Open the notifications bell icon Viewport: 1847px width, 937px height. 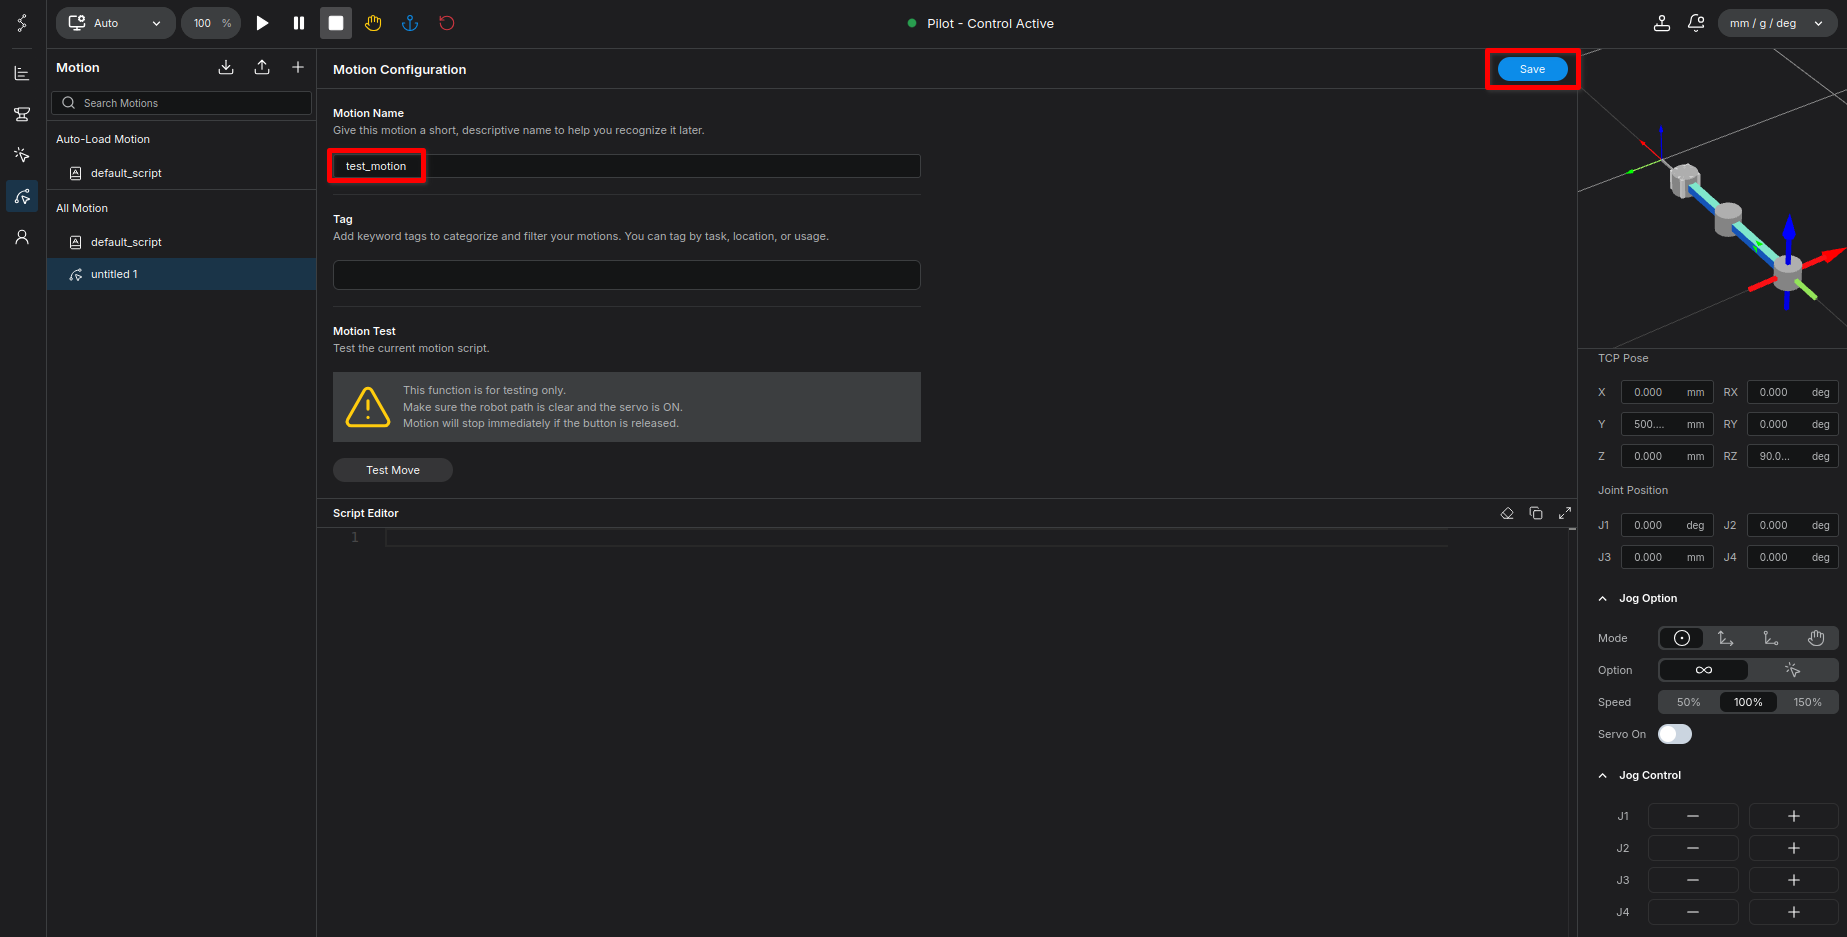1696,23
